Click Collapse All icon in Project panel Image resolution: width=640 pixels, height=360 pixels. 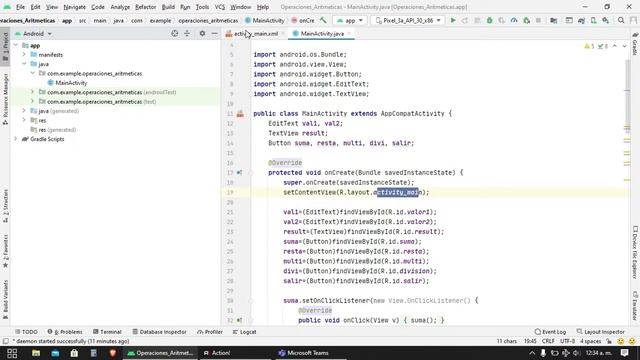click(x=187, y=33)
